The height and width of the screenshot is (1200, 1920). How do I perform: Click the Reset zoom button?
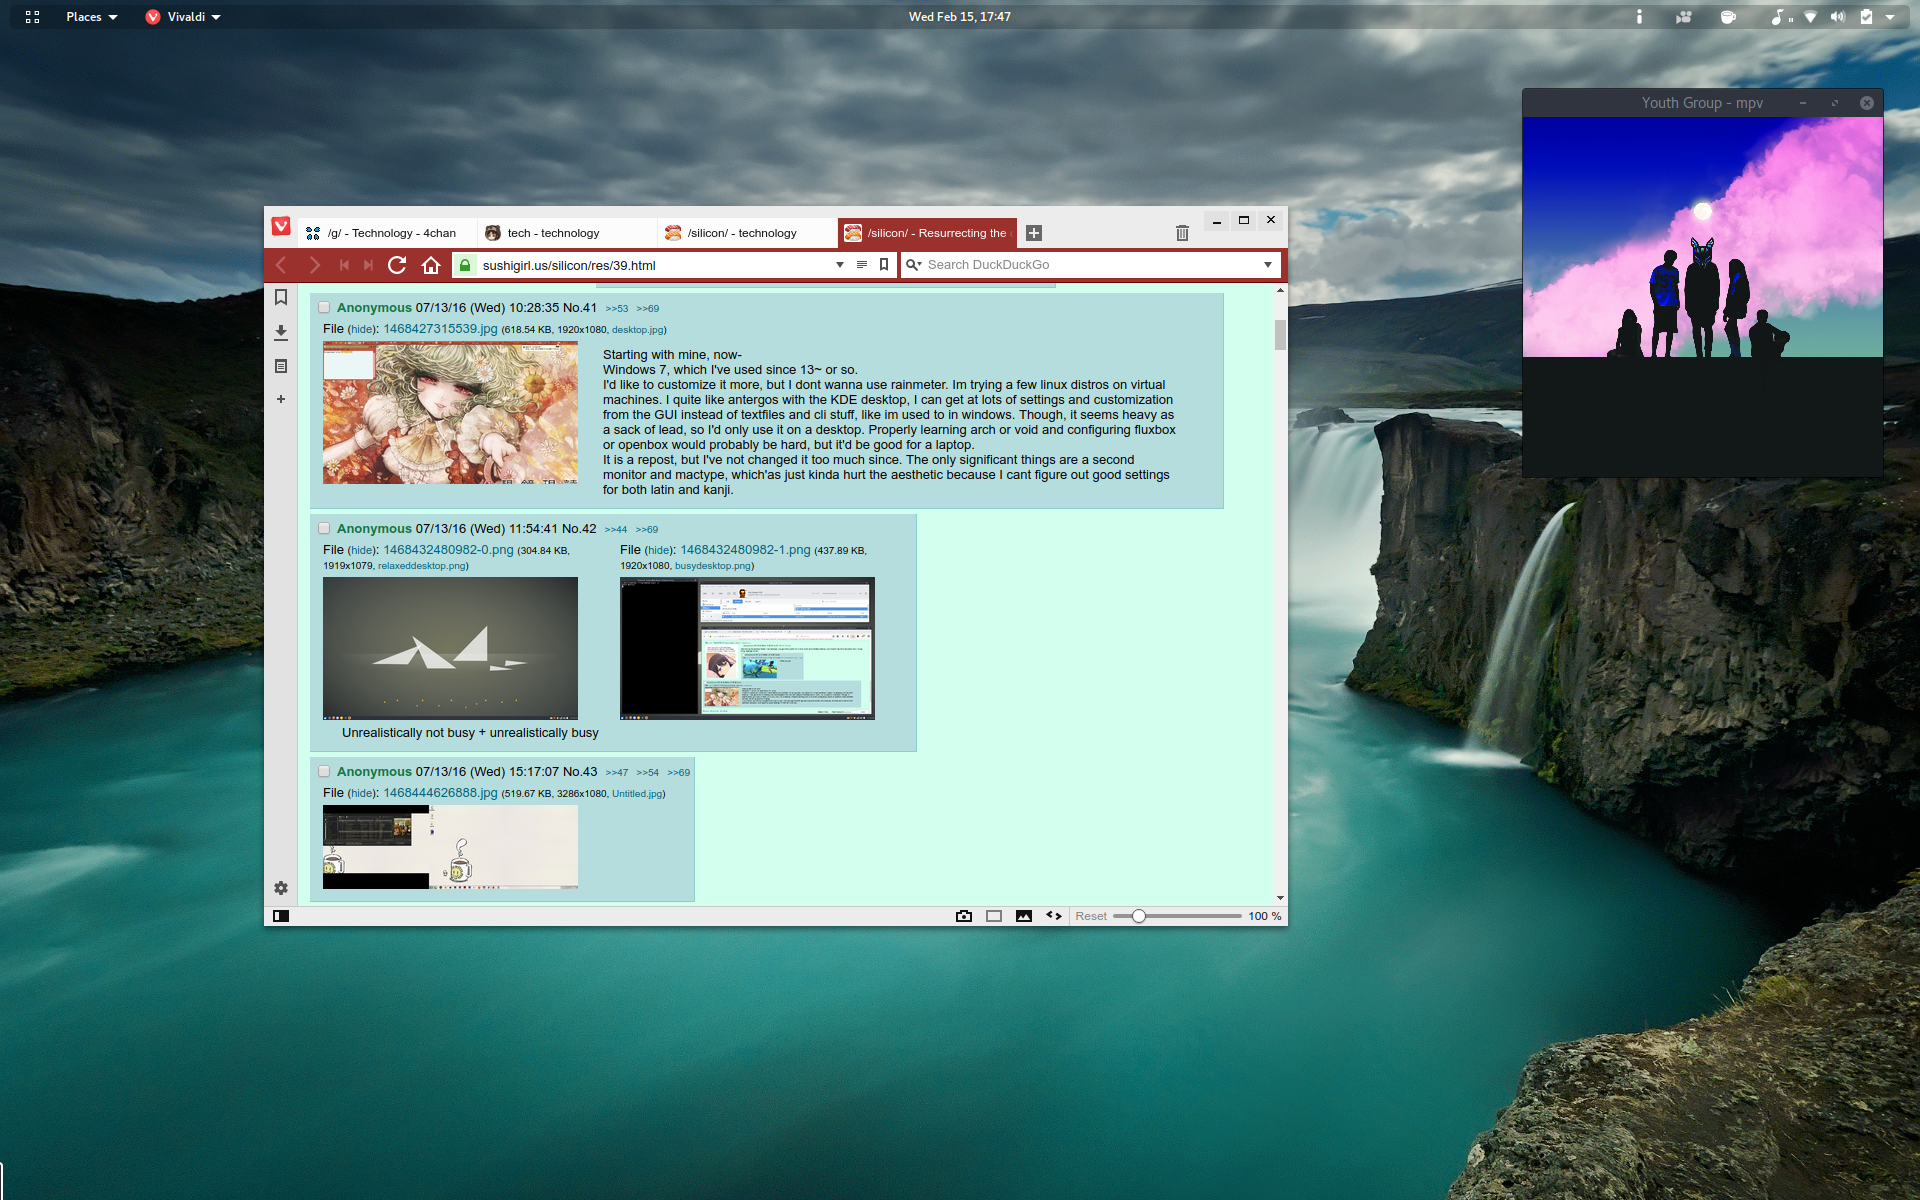(1091, 916)
